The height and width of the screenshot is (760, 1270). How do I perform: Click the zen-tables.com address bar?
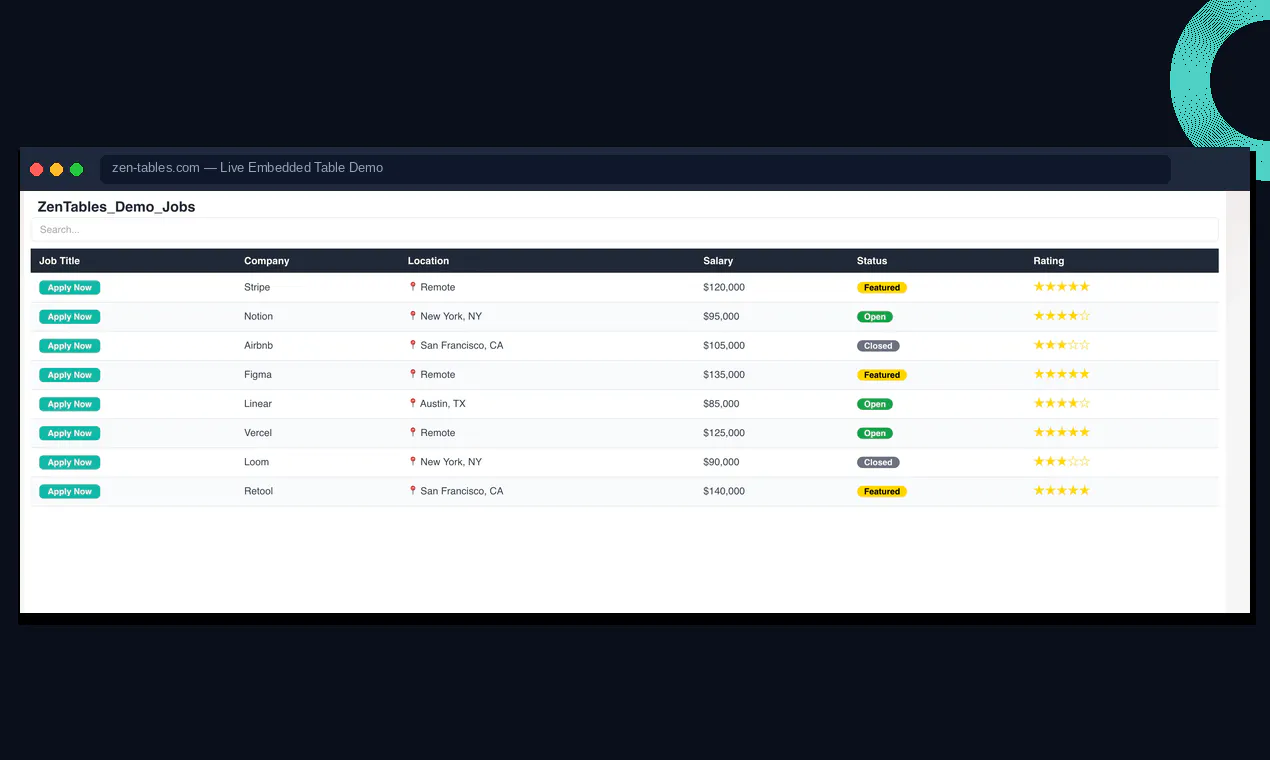click(x=635, y=169)
